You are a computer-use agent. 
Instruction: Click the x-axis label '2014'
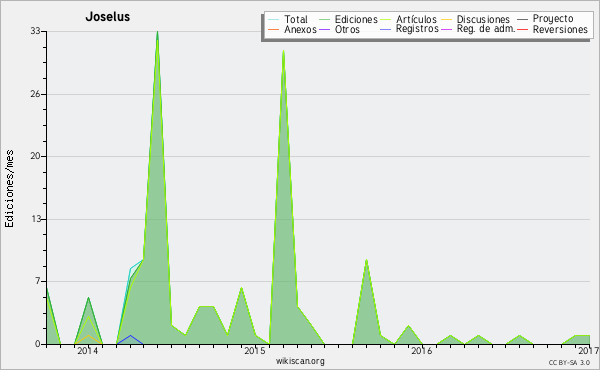[x=88, y=350]
